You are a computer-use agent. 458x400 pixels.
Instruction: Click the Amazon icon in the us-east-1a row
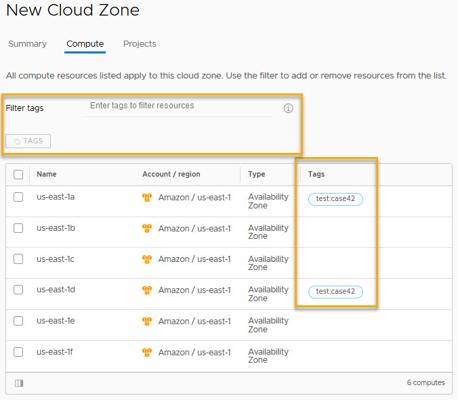coord(147,197)
